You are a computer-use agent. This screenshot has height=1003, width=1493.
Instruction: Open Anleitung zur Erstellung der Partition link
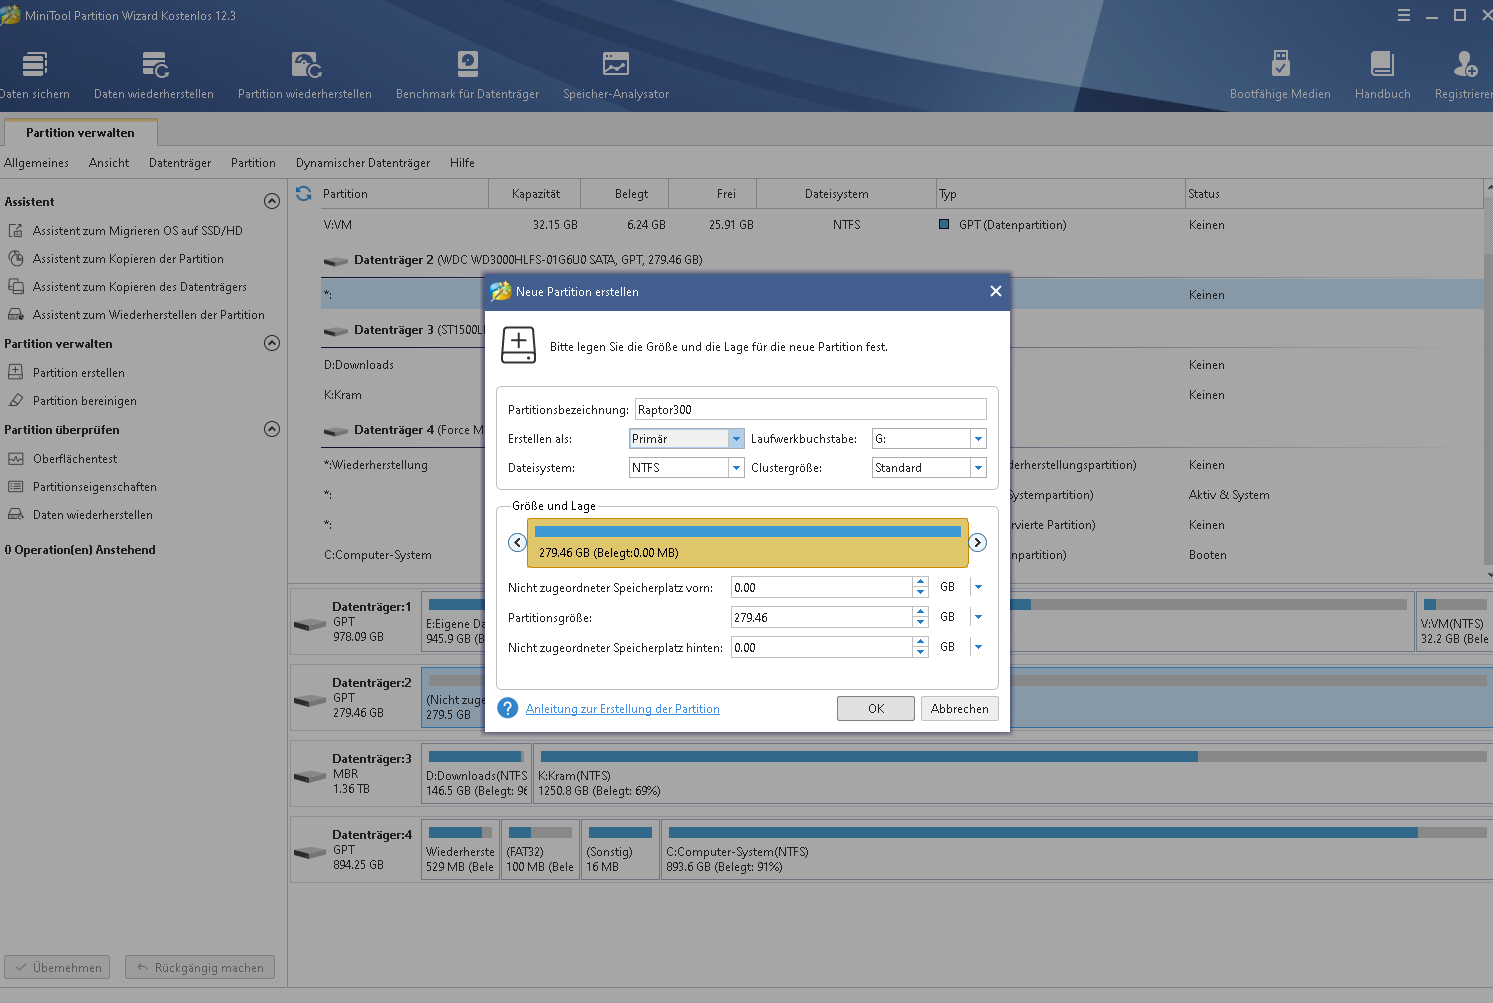tap(622, 709)
